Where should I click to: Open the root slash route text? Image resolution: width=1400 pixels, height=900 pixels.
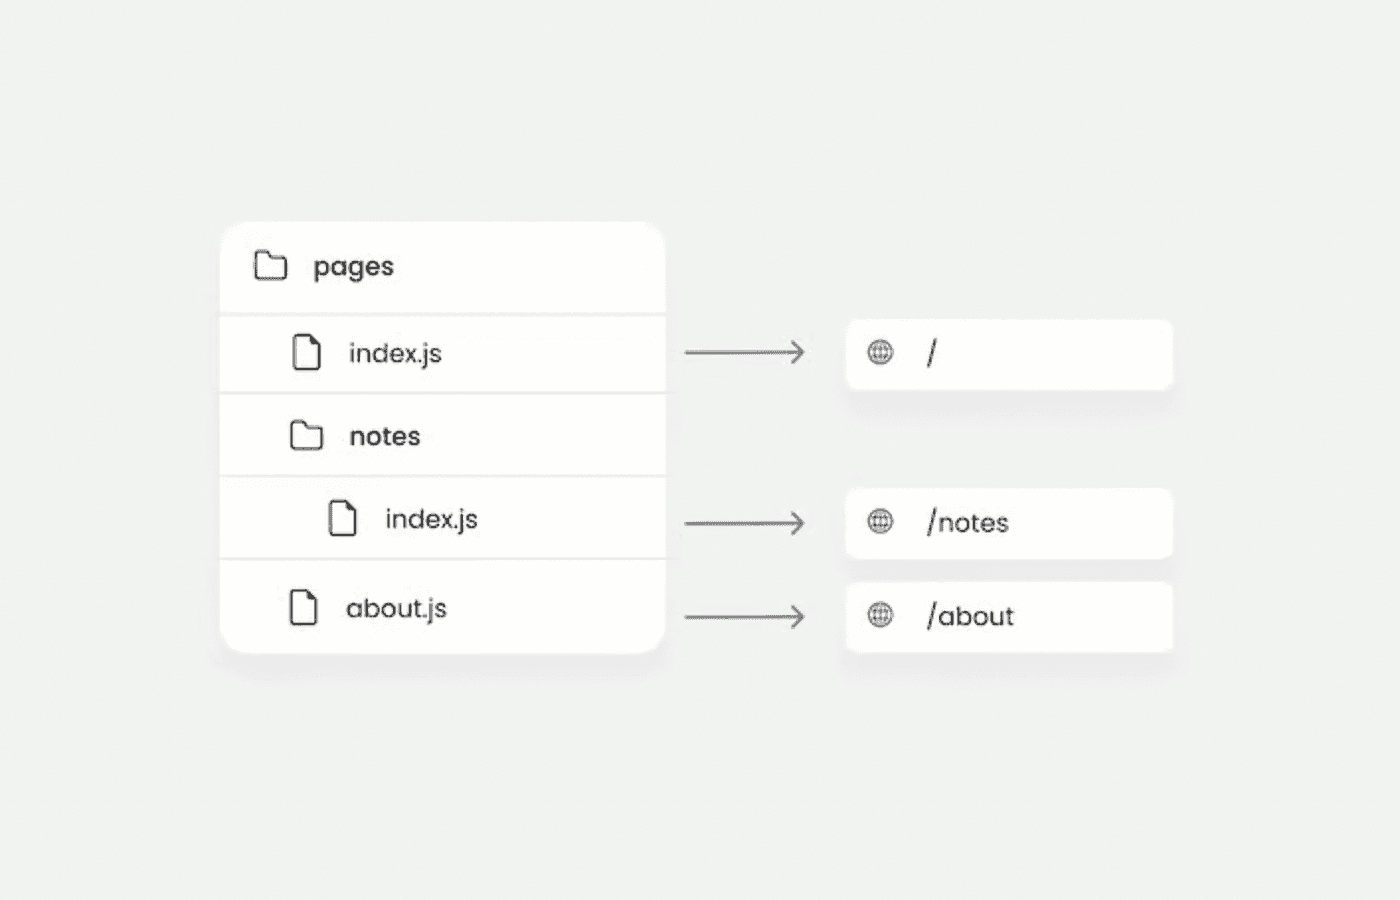pos(932,353)
